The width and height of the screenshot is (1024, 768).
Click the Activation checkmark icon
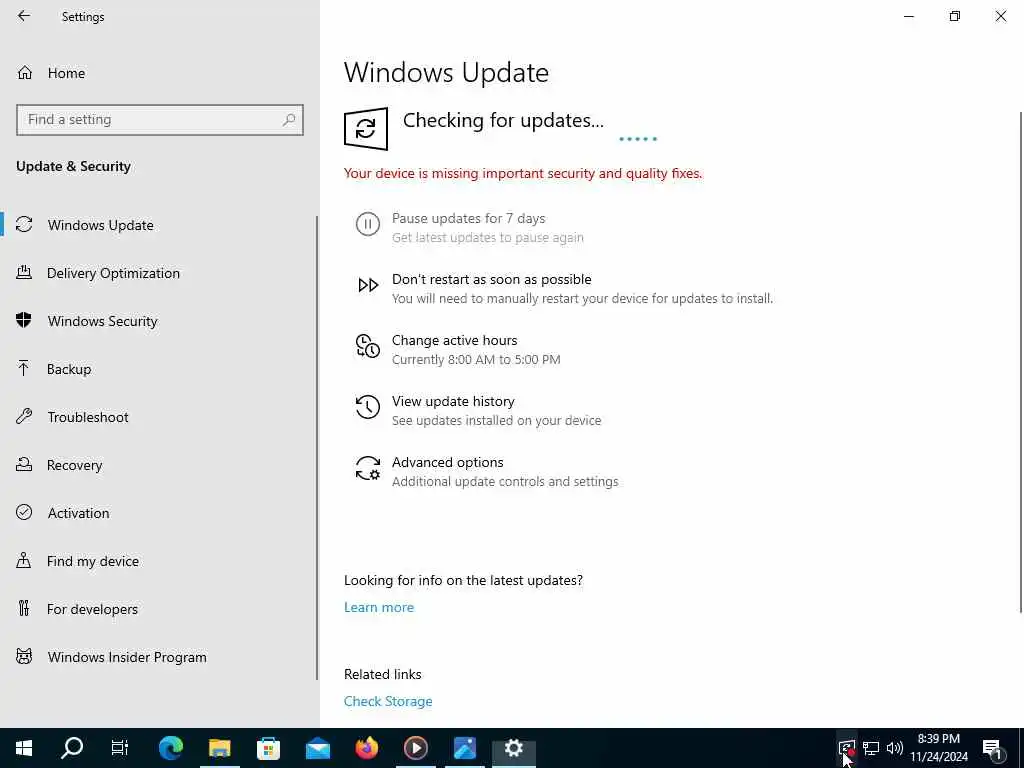pyautogui.click(x=24, y=512)
